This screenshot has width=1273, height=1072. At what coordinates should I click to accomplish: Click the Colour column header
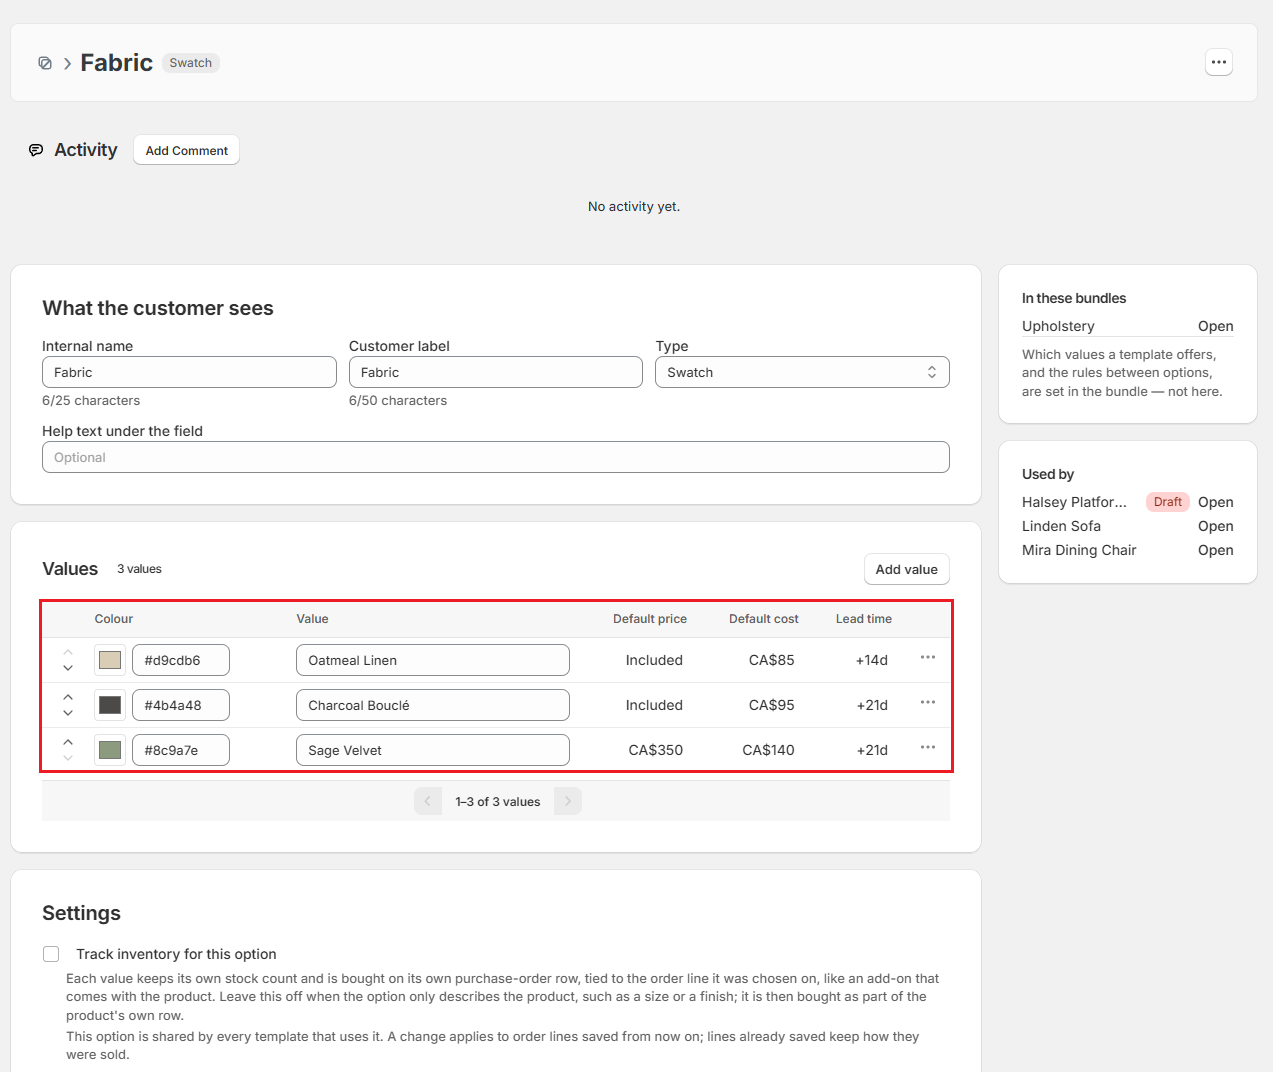[114, 619]
